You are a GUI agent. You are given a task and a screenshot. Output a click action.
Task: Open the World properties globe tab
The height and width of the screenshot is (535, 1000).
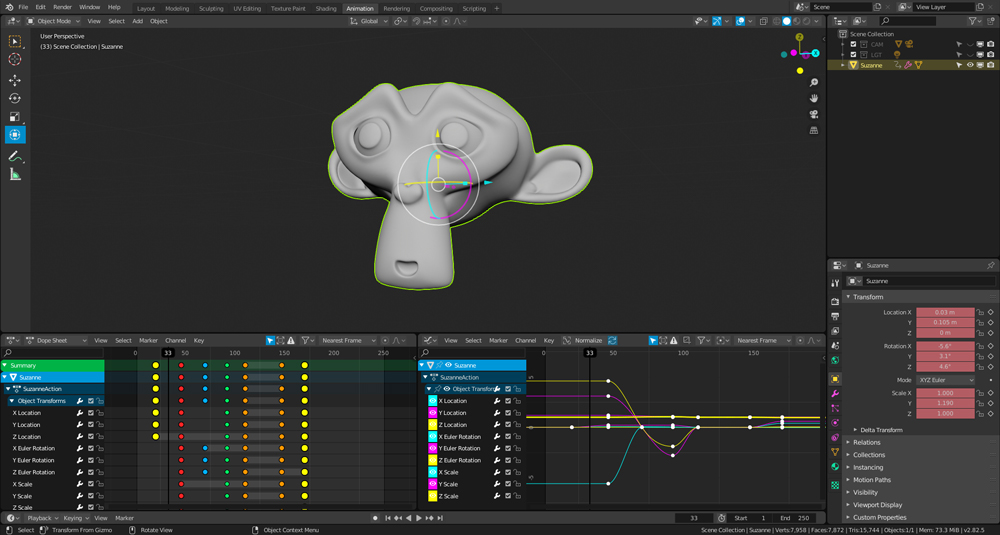835,360
